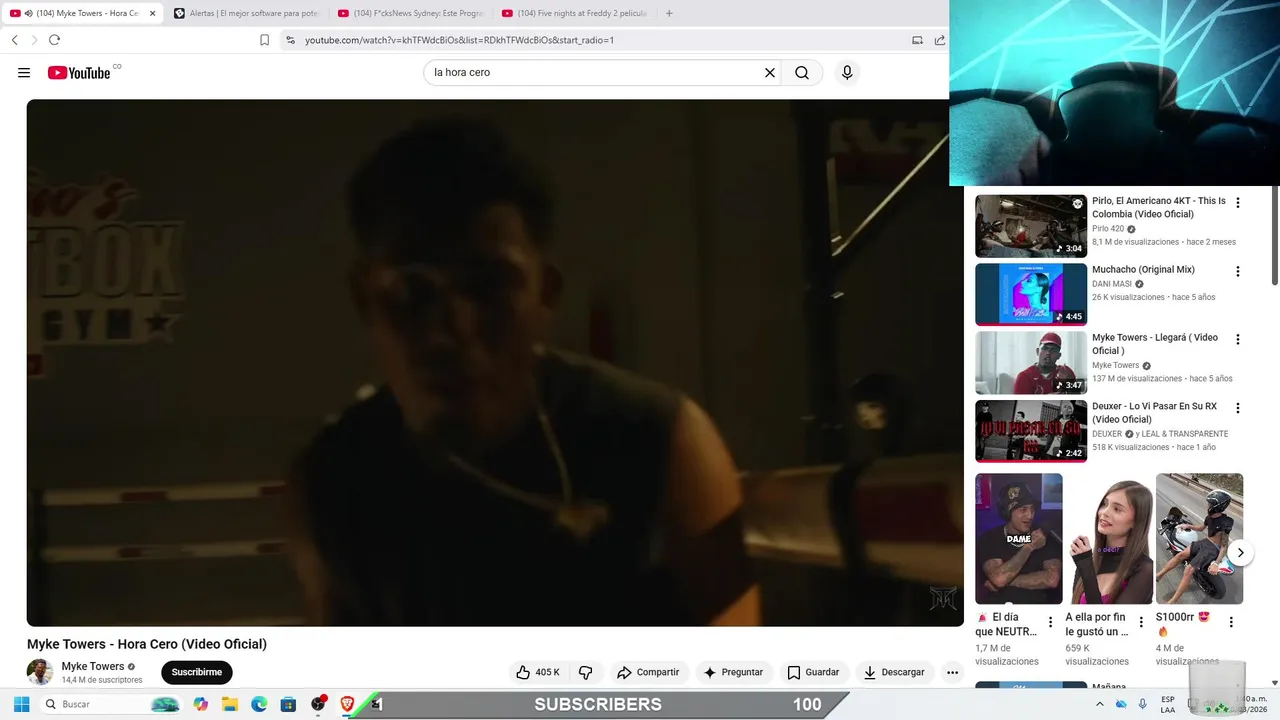This screenshot has height=720, width=1280.
Task: Dislike the video
Action: pos(586,672)
